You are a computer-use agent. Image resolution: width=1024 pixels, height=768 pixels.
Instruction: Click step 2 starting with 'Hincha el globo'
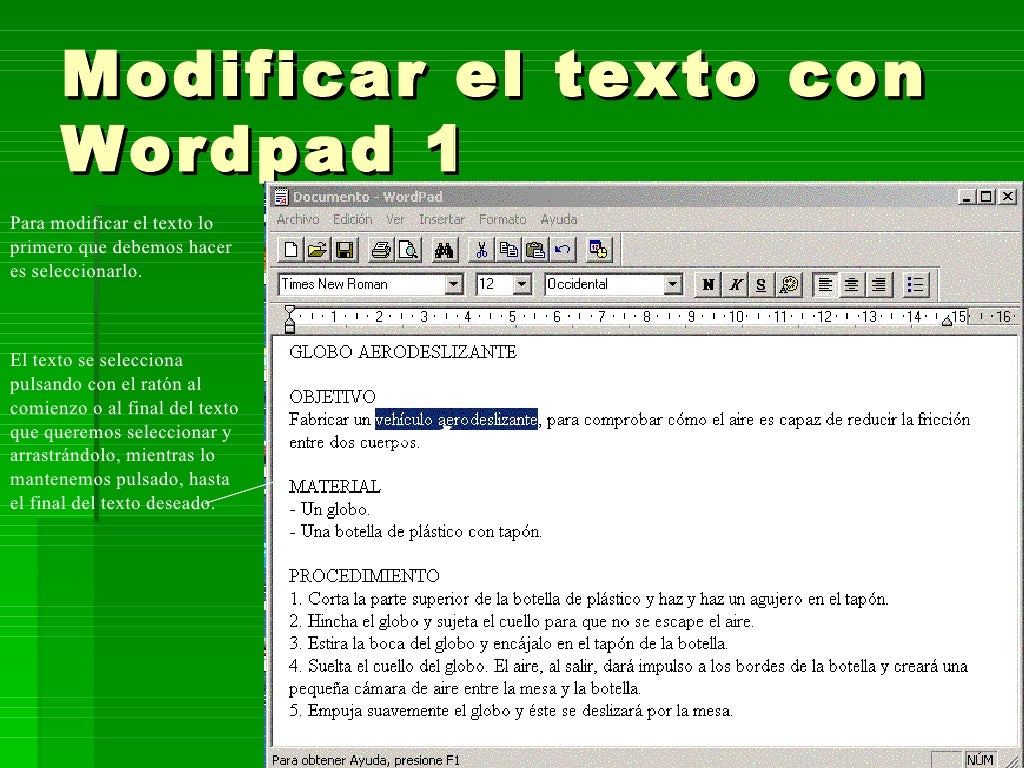[x=521, y=621]
